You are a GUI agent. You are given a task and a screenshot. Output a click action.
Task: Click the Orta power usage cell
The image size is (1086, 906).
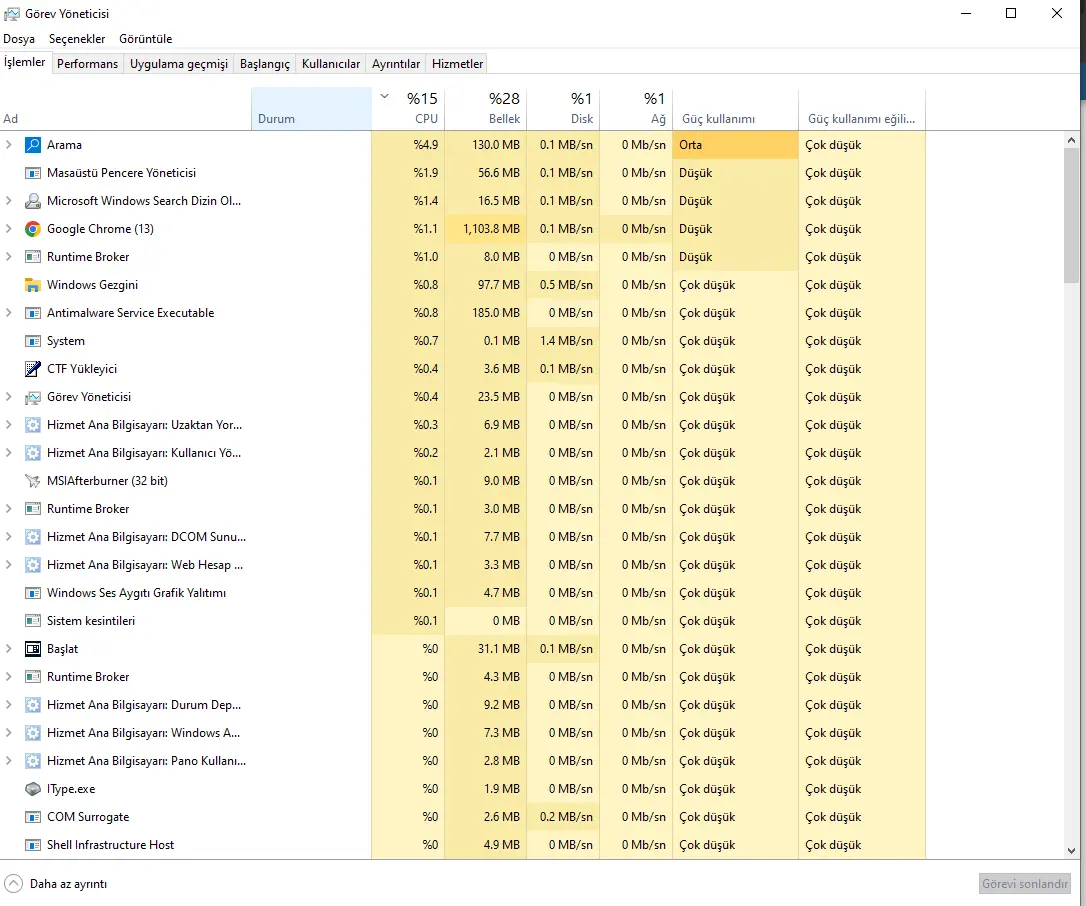736,145
